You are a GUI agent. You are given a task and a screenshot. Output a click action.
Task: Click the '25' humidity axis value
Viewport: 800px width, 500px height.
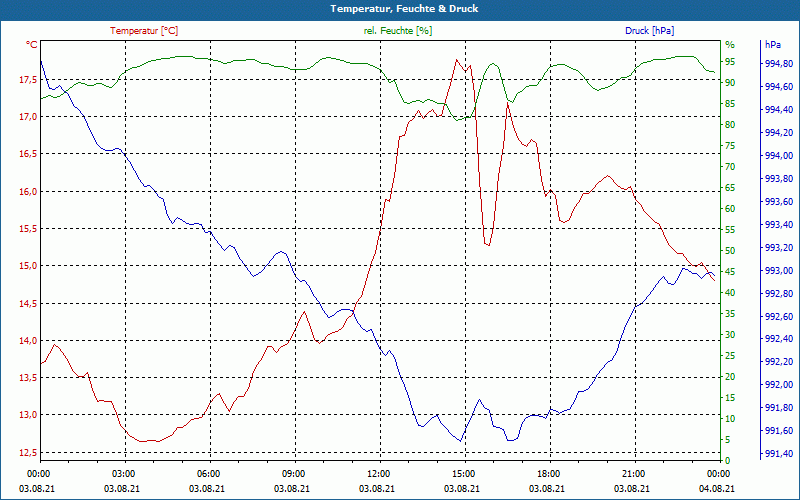pyautogui.click(x=730, y=356)
